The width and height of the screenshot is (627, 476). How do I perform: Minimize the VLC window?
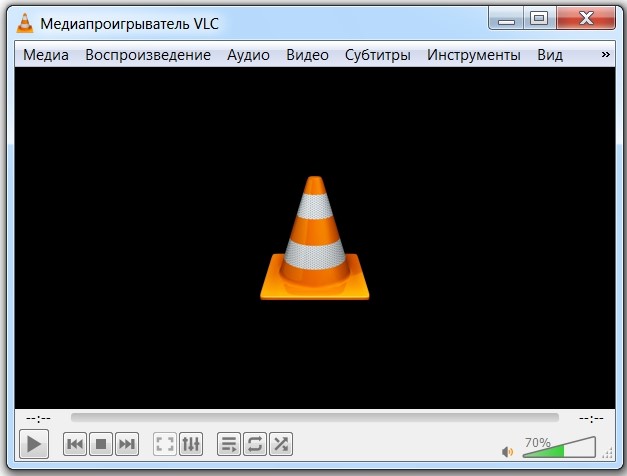(x=506, y=18)
